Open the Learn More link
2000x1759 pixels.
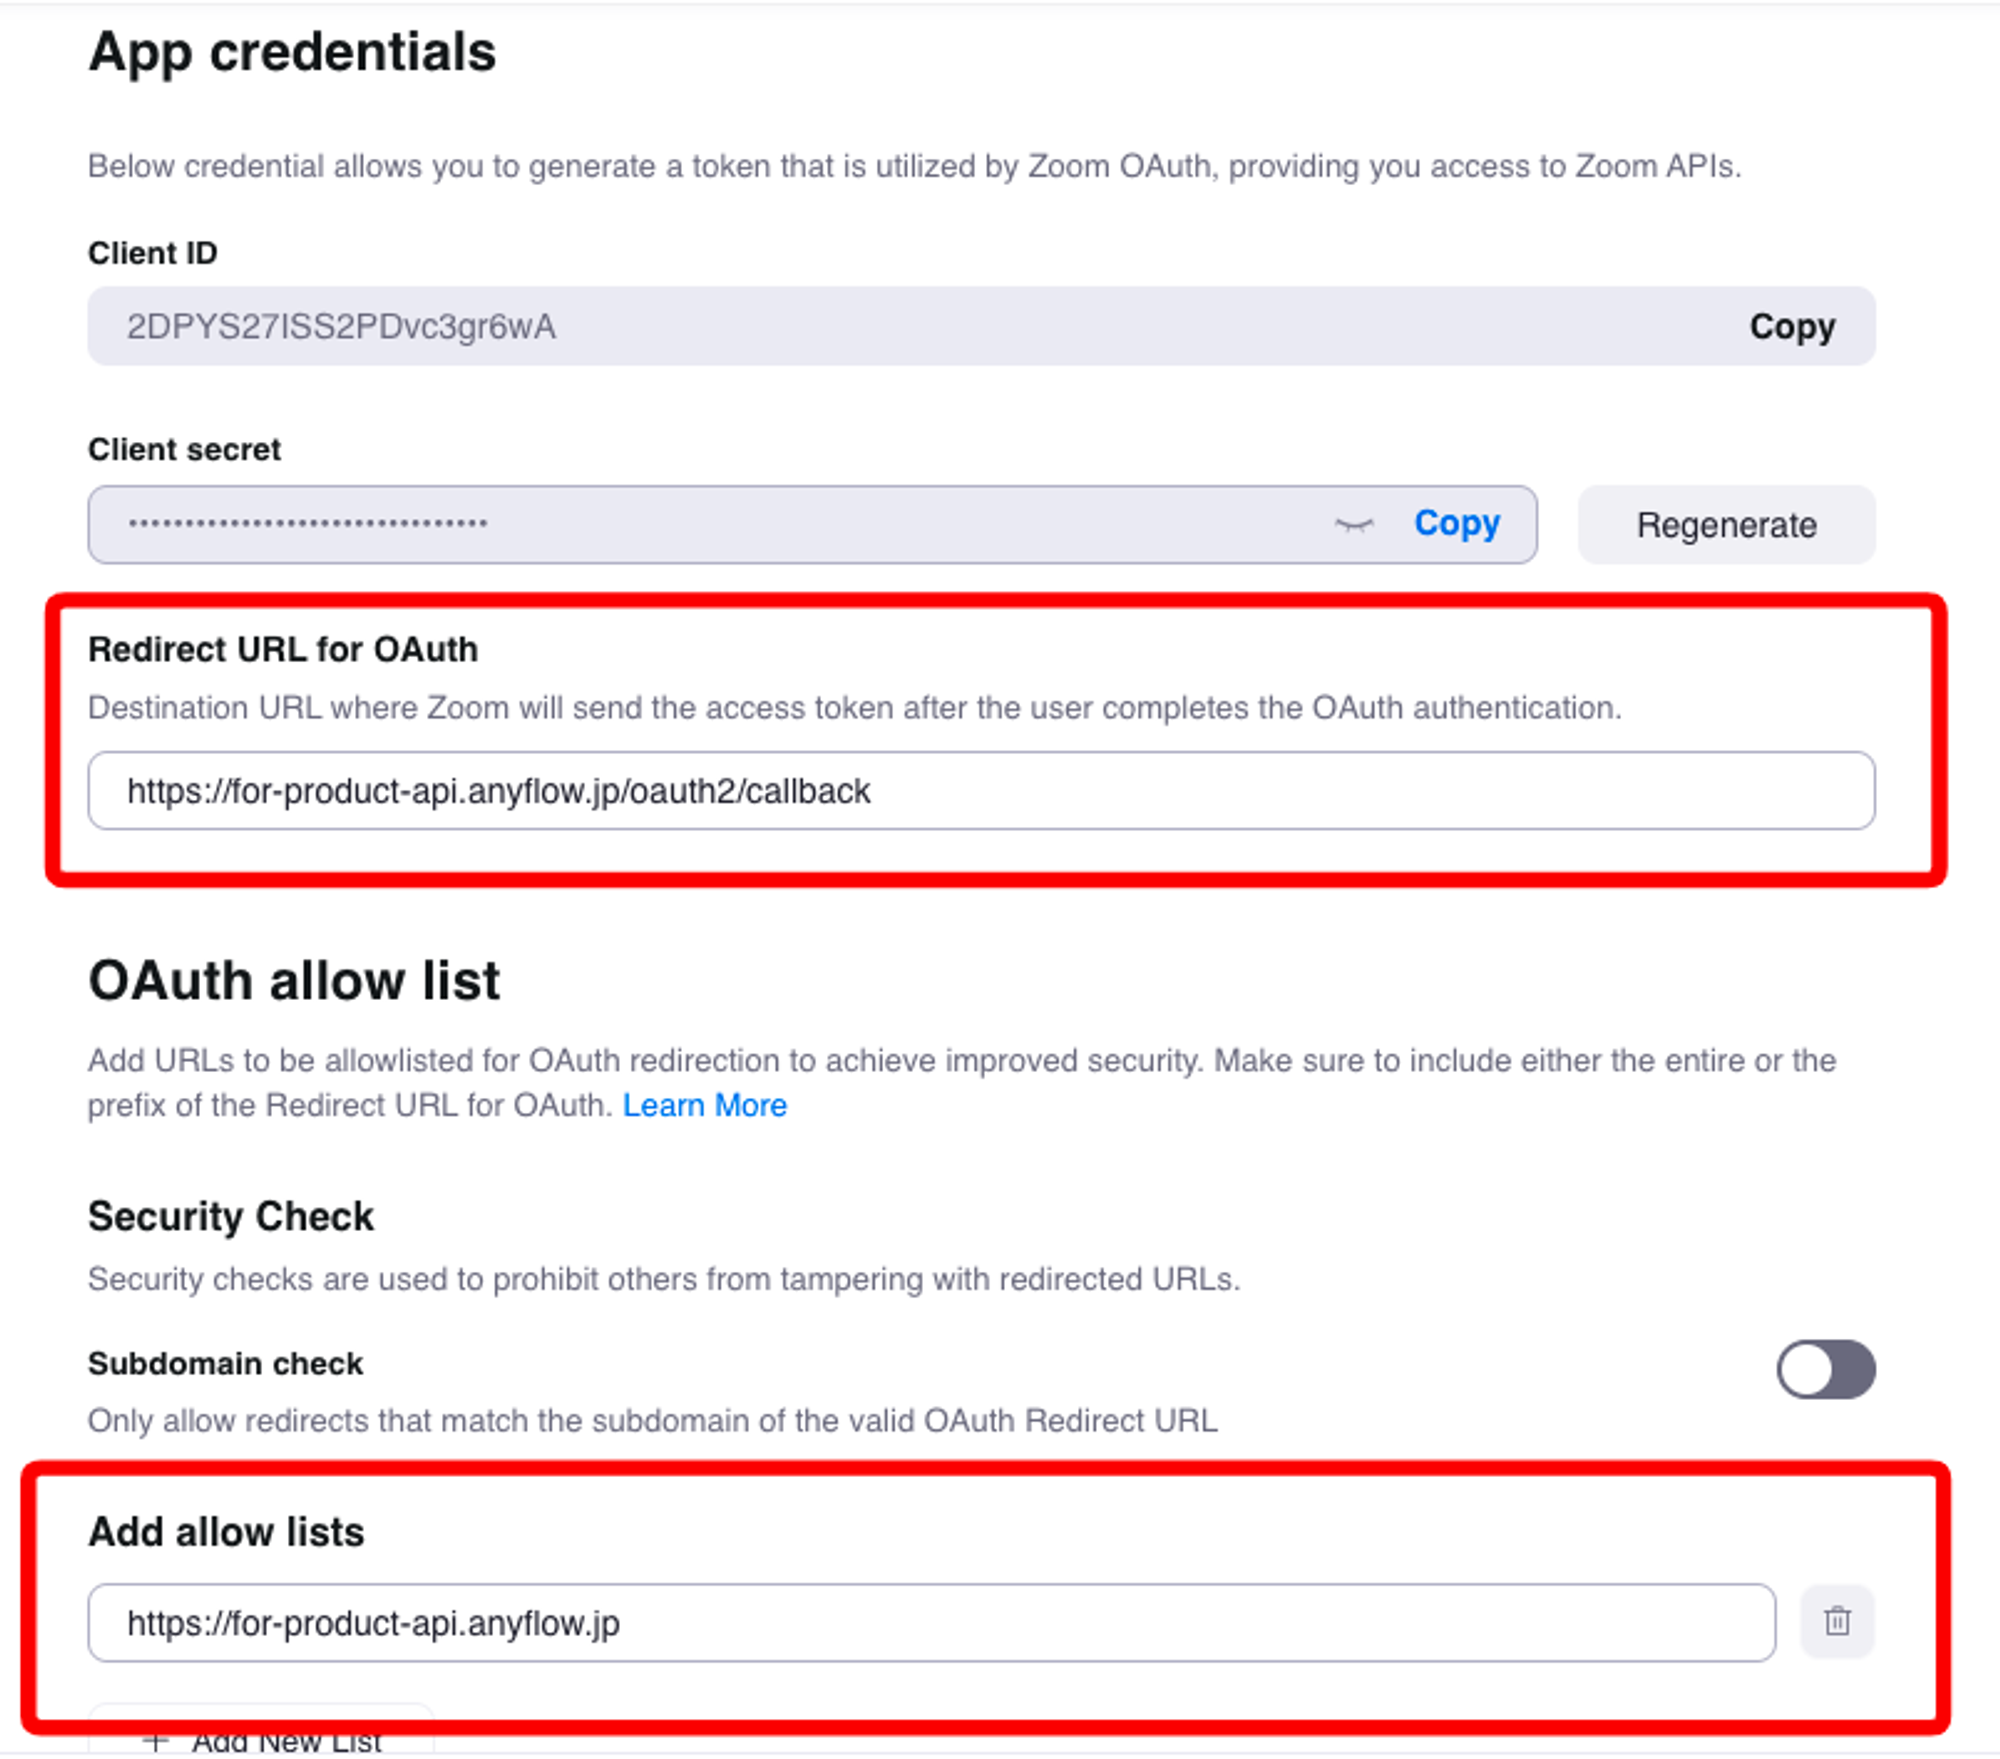(705, 1105)
